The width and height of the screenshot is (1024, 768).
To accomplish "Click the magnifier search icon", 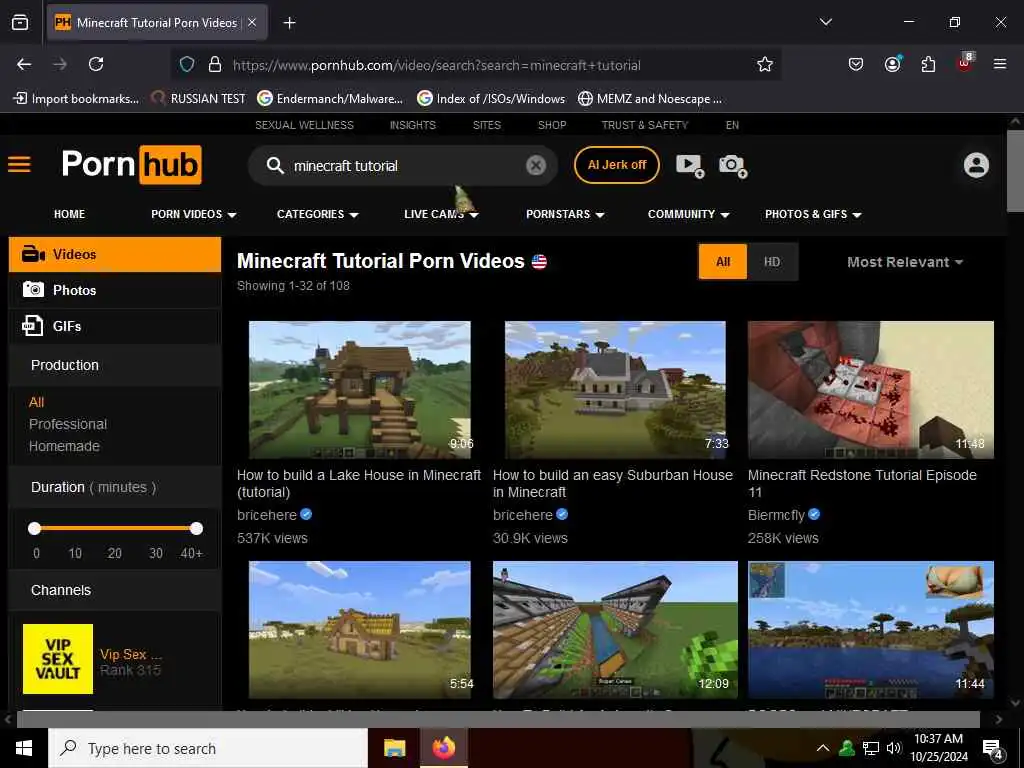I will tap(275, 166).
